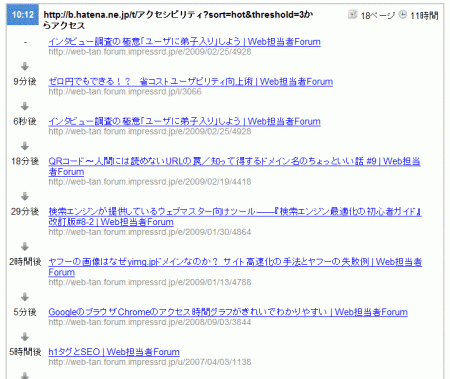The image size is (450, 379).
Task: Select URL text ending '/e/2008/09/03/3844'
Action: (x=150, y=322)
